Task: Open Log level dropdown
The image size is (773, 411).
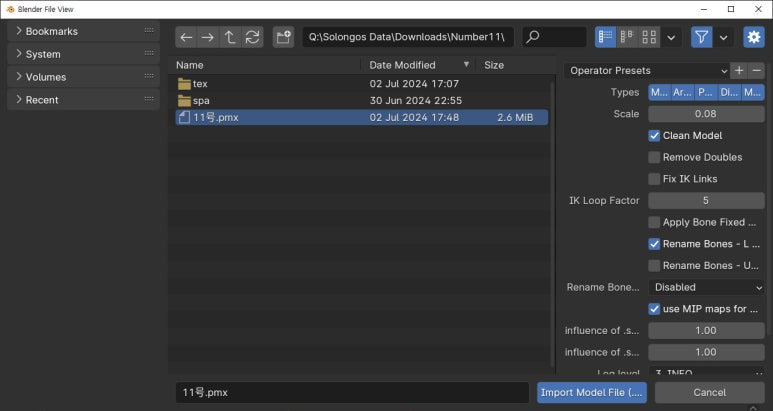Action: click(706, 372)
